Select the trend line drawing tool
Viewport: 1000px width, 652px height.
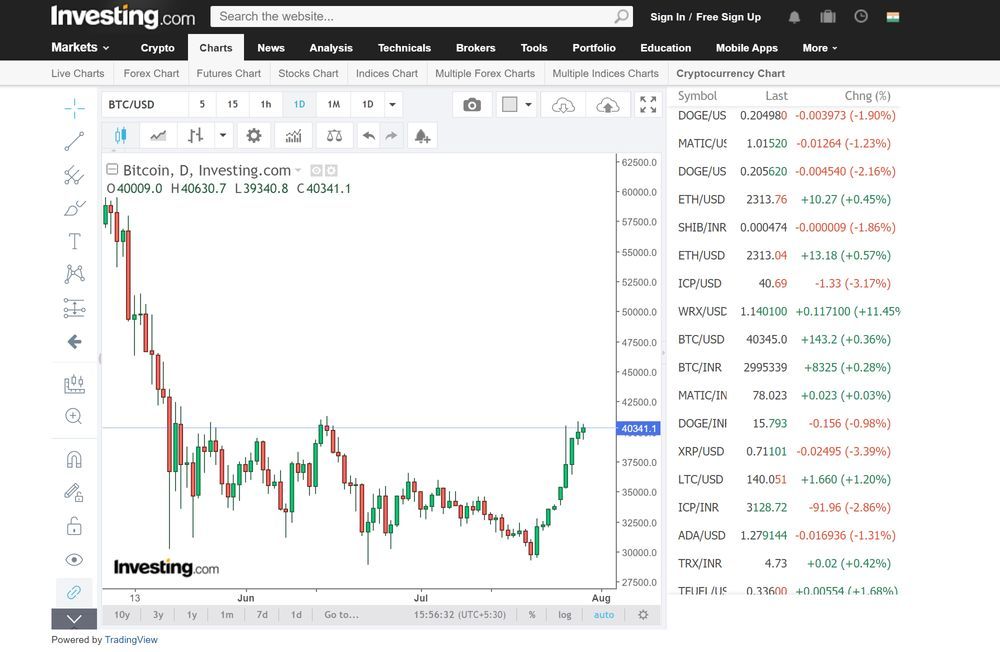pos(74,141)
